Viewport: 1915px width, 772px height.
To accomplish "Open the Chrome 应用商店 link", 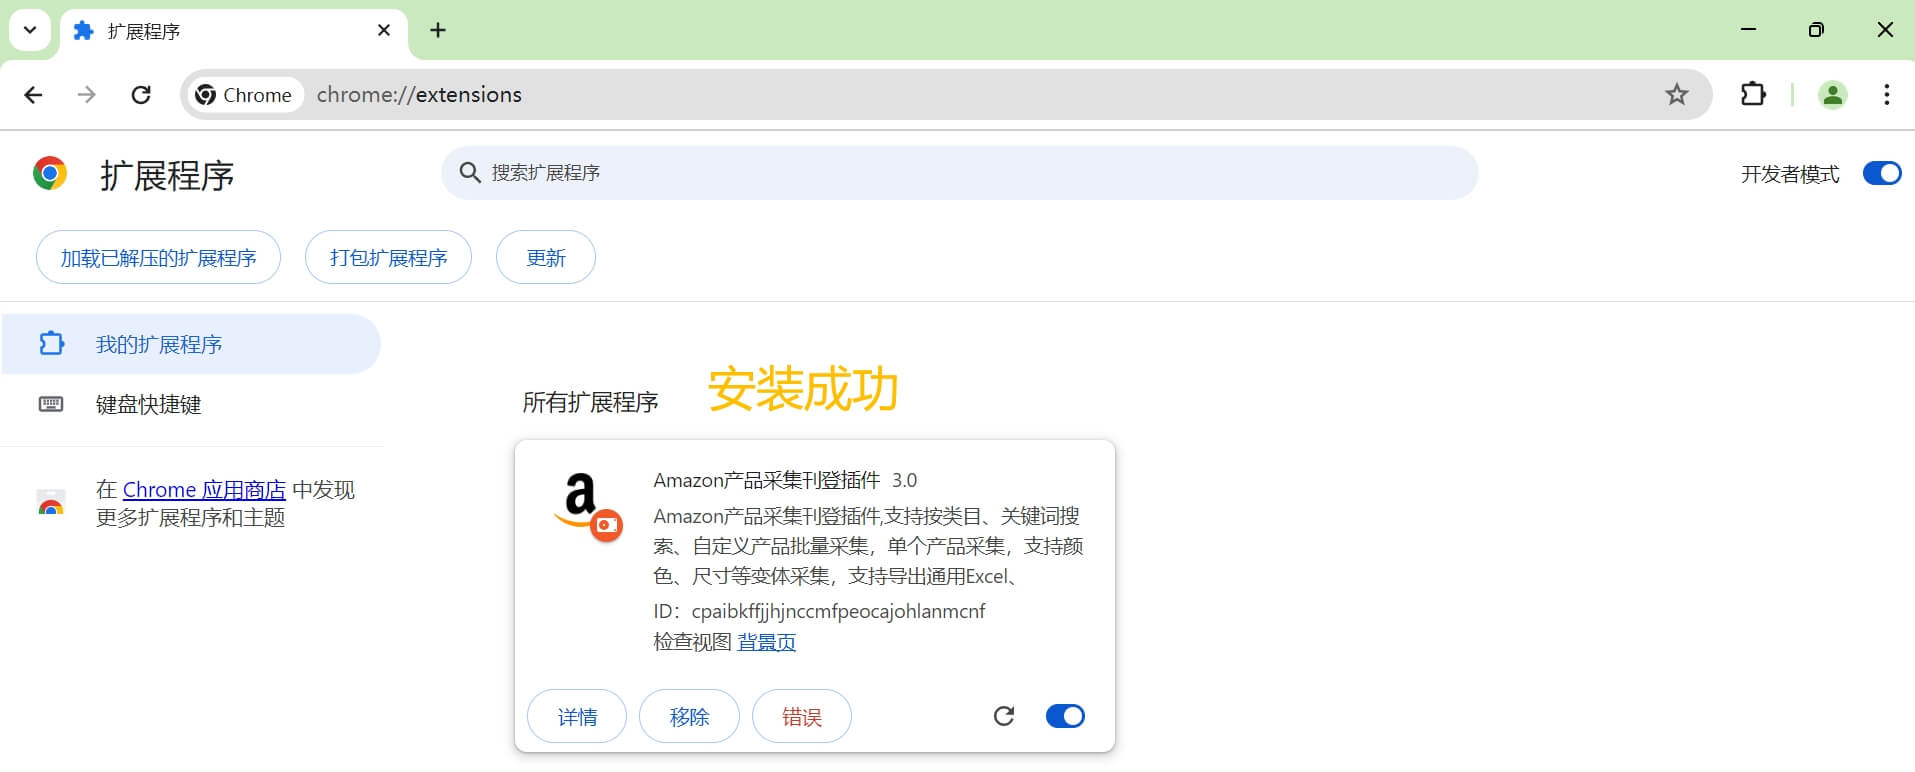I will (x=204, y=490).
